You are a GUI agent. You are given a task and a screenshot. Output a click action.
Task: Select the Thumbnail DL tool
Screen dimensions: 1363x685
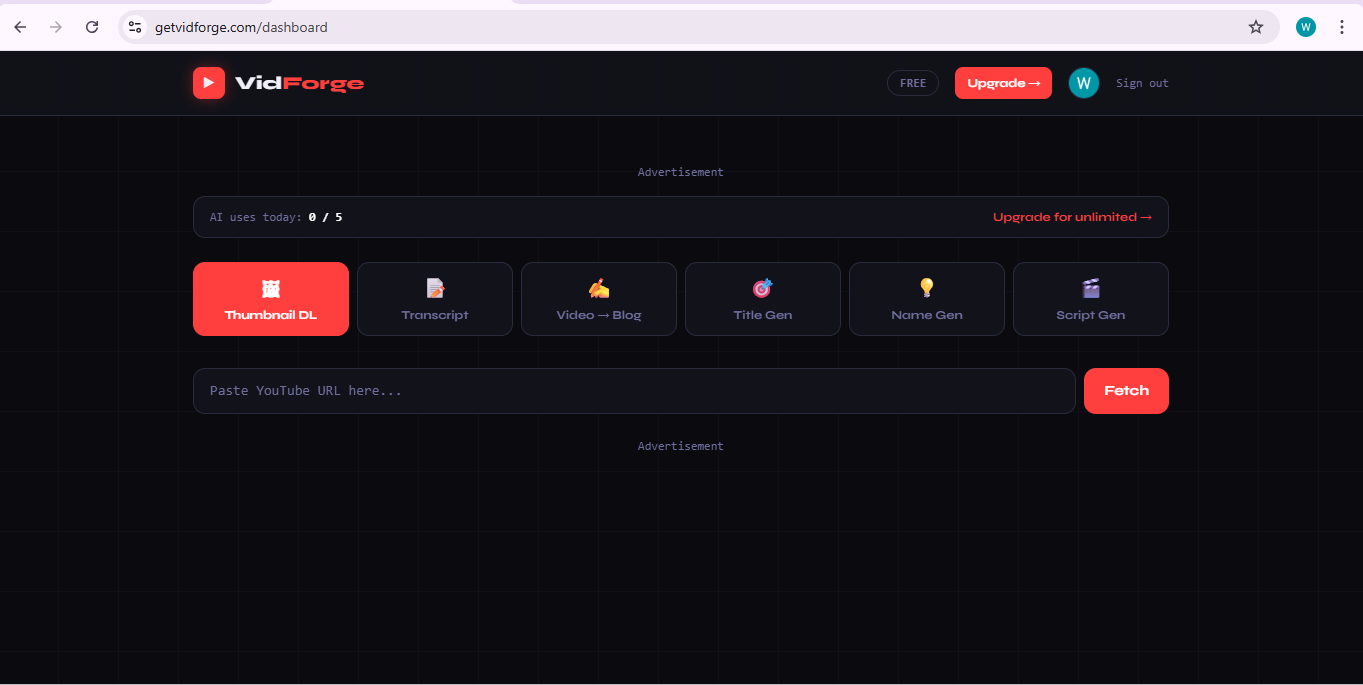(270, 298)
